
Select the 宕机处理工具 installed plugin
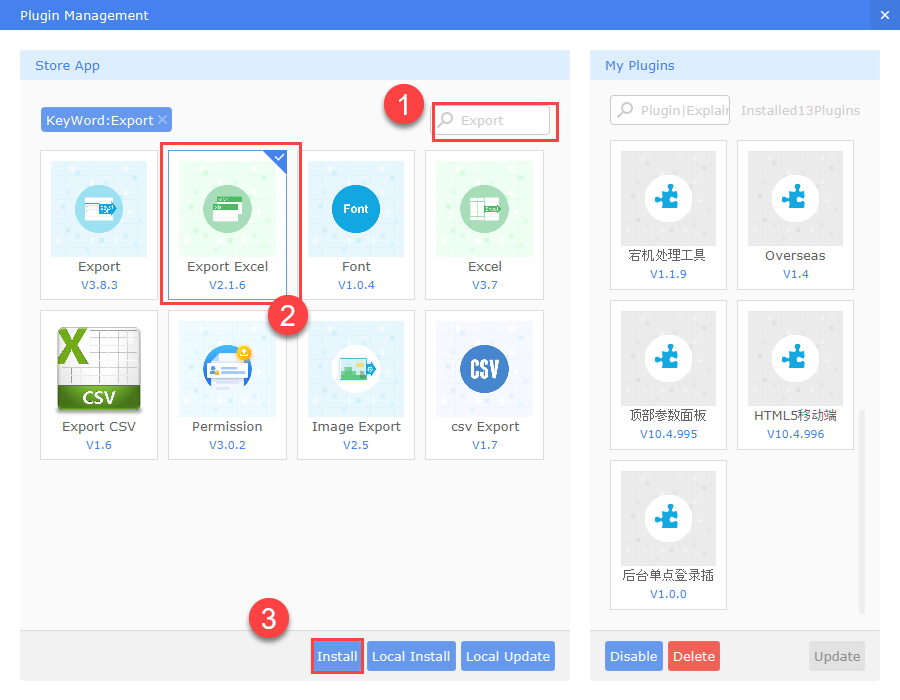click(668, 196)
